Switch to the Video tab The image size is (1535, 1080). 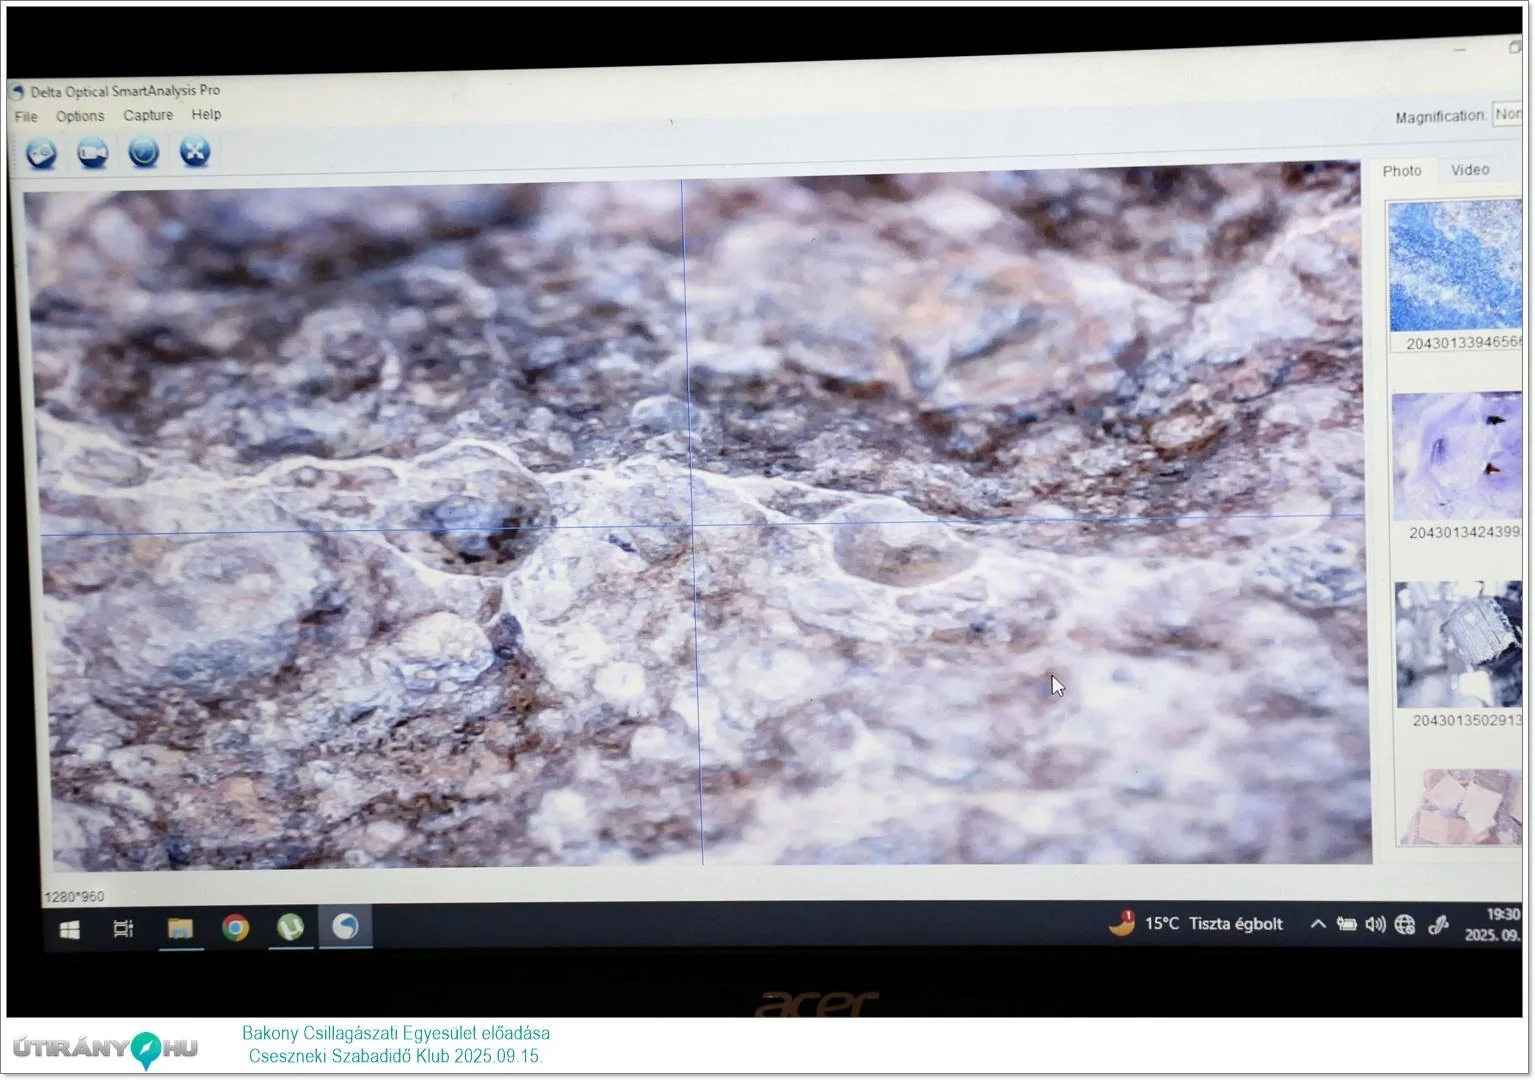[1469, 170]
